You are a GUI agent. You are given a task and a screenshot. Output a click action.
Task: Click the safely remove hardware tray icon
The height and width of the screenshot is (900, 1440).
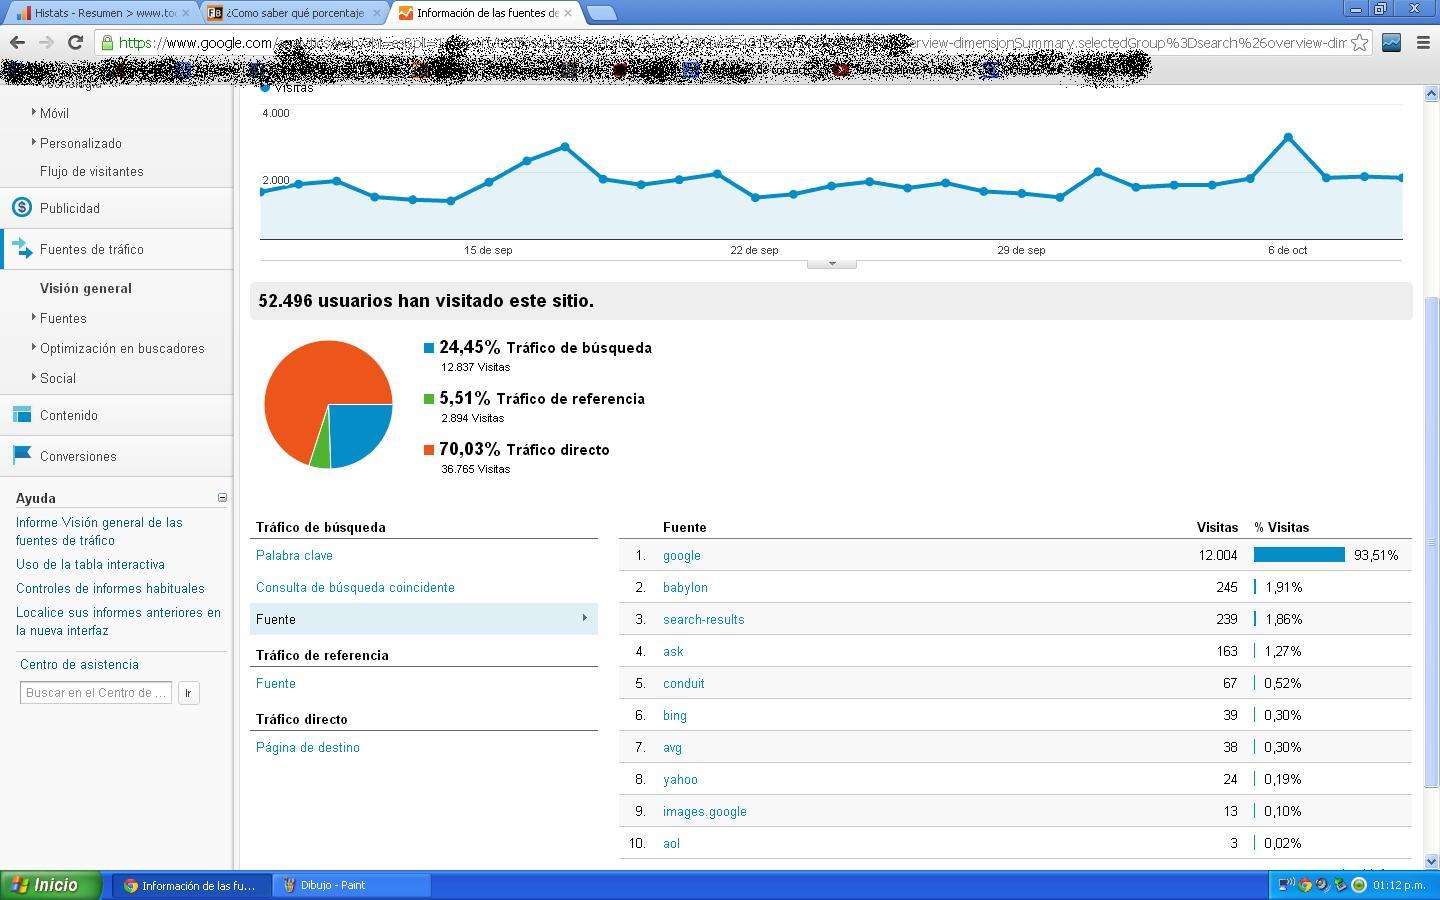tap(1341, 885)
